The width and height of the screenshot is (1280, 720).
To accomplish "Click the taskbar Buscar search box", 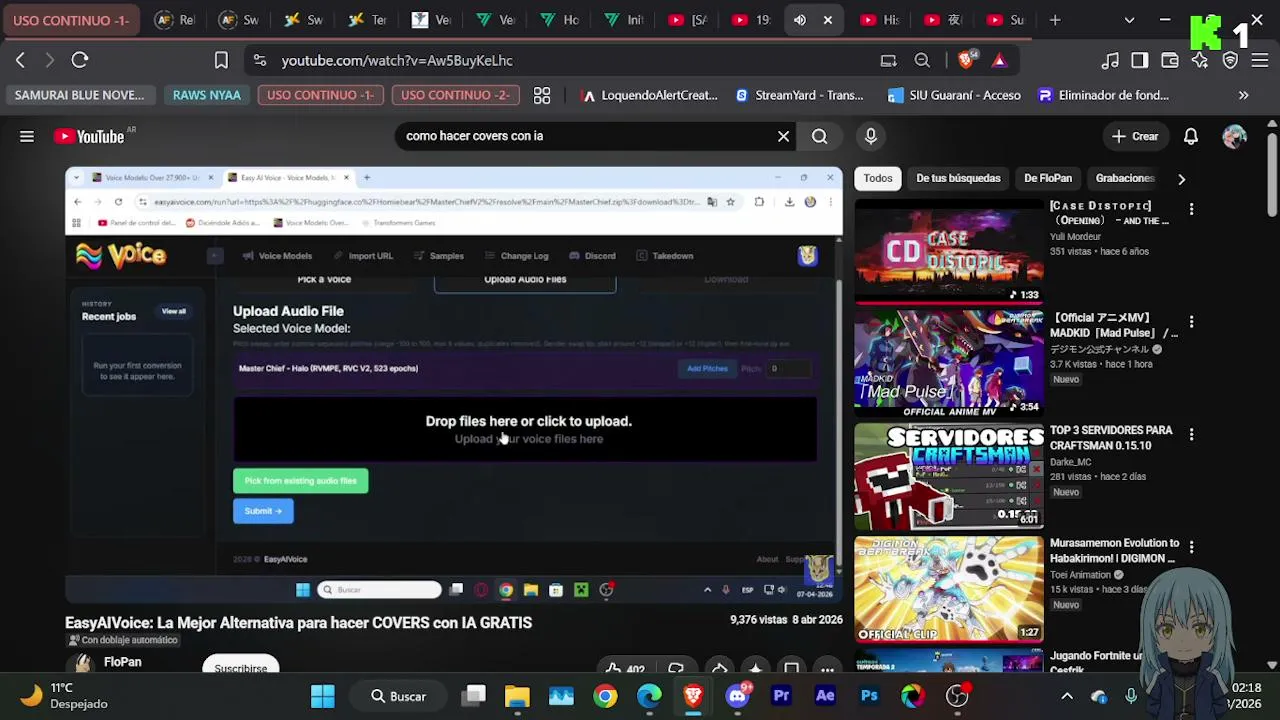I will point(400,696).
